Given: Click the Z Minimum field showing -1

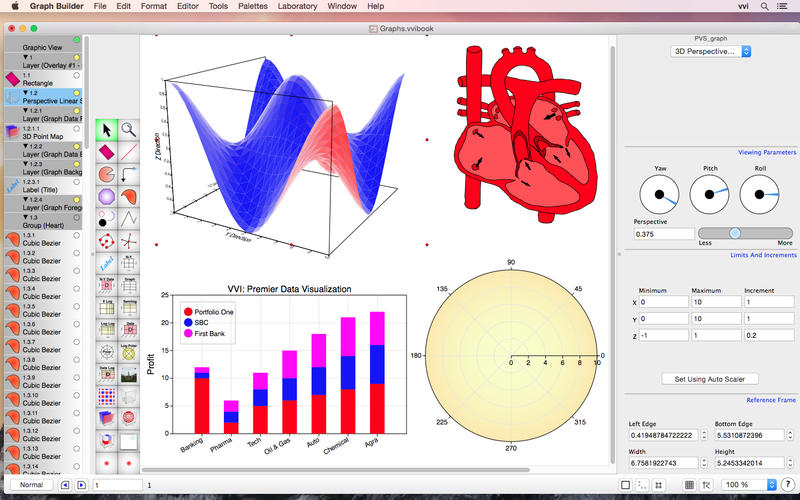Looking at the screenshot, I should point(664,335).
